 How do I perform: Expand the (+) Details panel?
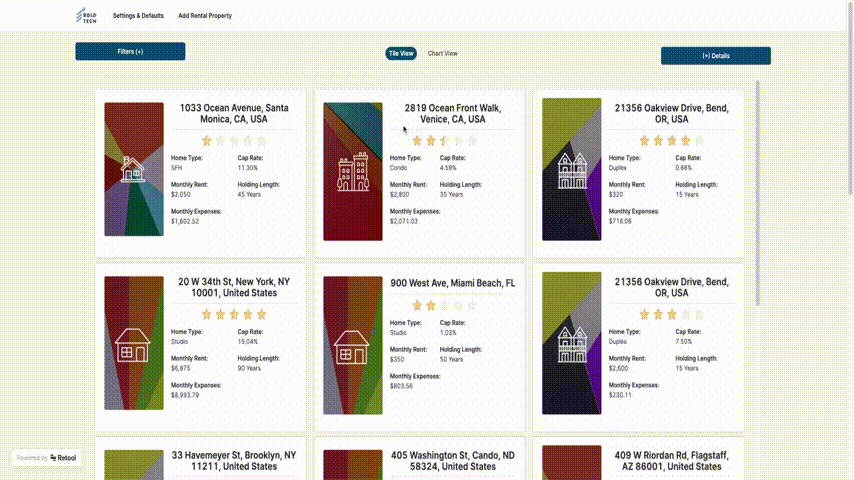(x=716, y=56)
